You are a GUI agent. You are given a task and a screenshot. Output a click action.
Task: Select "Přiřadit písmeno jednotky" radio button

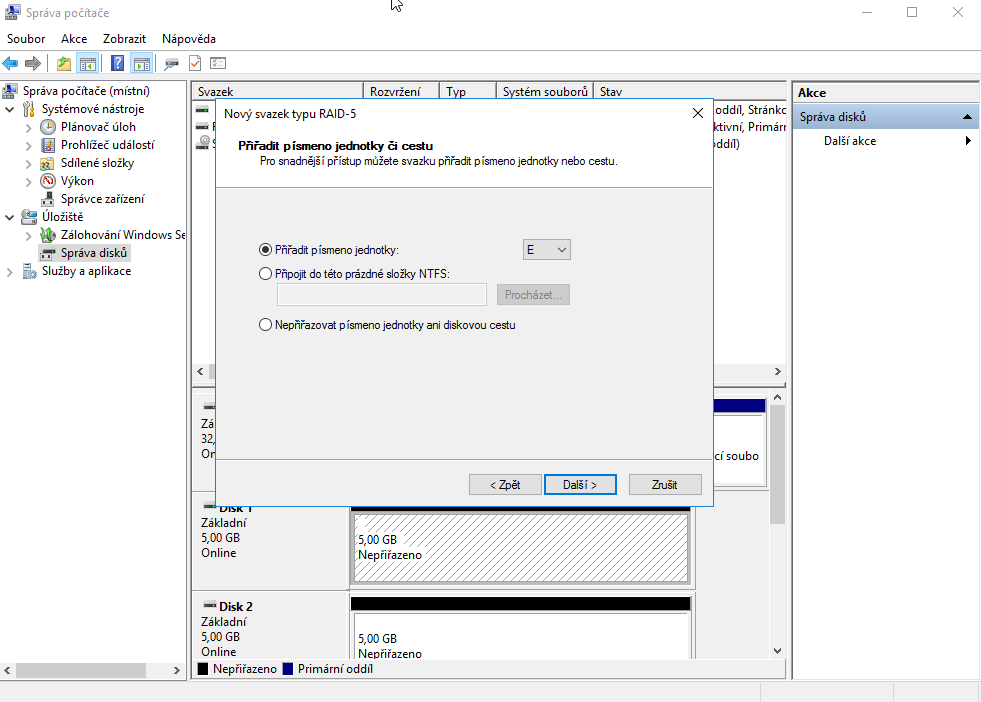coord(265,250)
